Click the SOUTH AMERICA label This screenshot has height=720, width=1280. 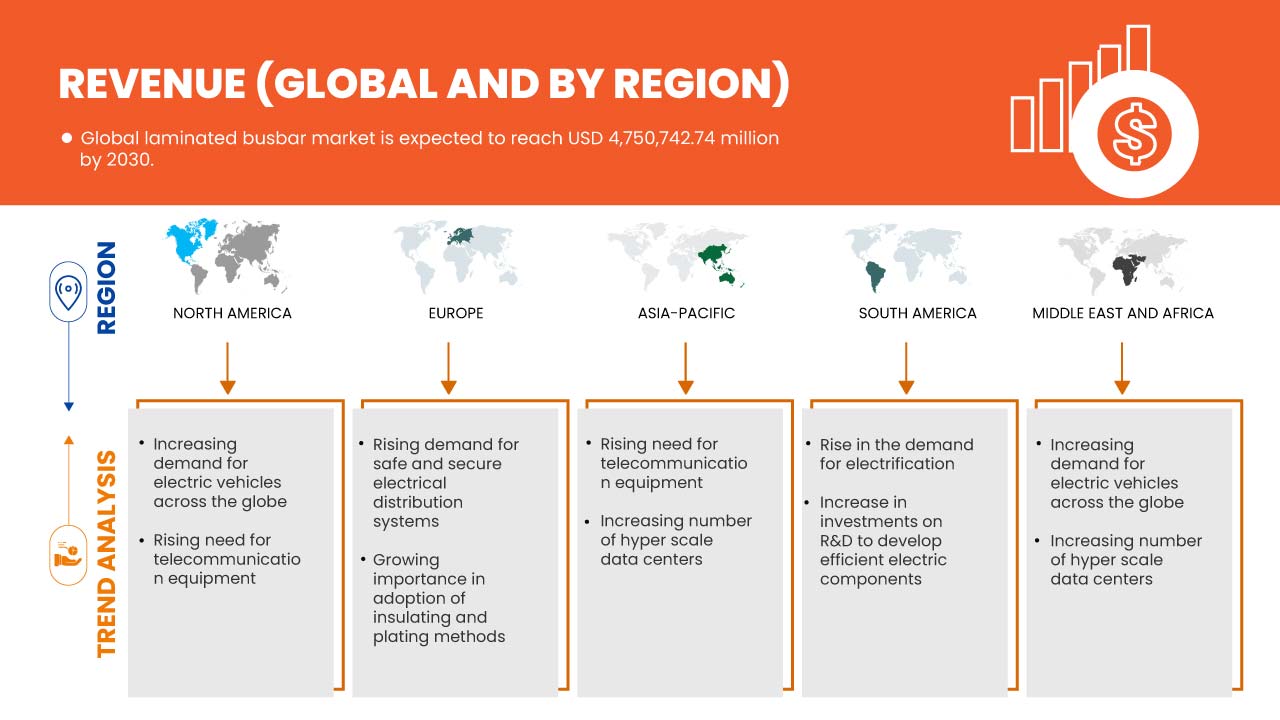tap(917, 313)
